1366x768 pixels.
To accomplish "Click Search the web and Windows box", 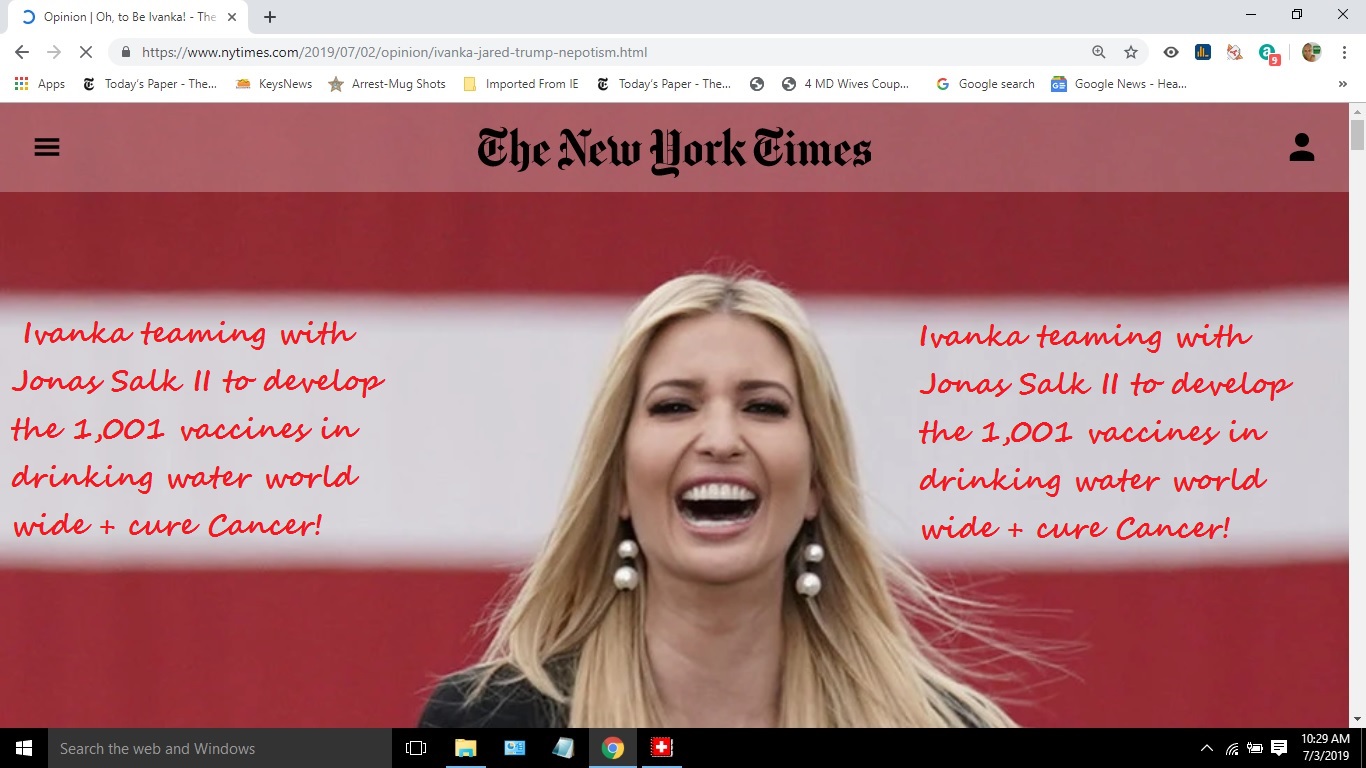I will (x=220, y=748).
